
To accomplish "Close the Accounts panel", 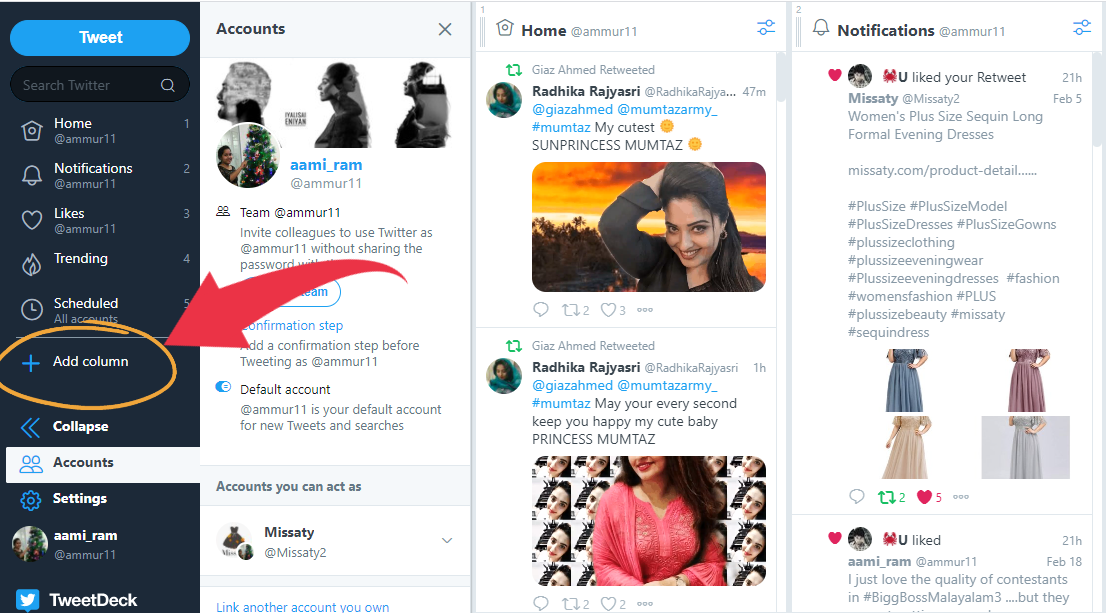I will pyautogui.click(x=445, y=30).
